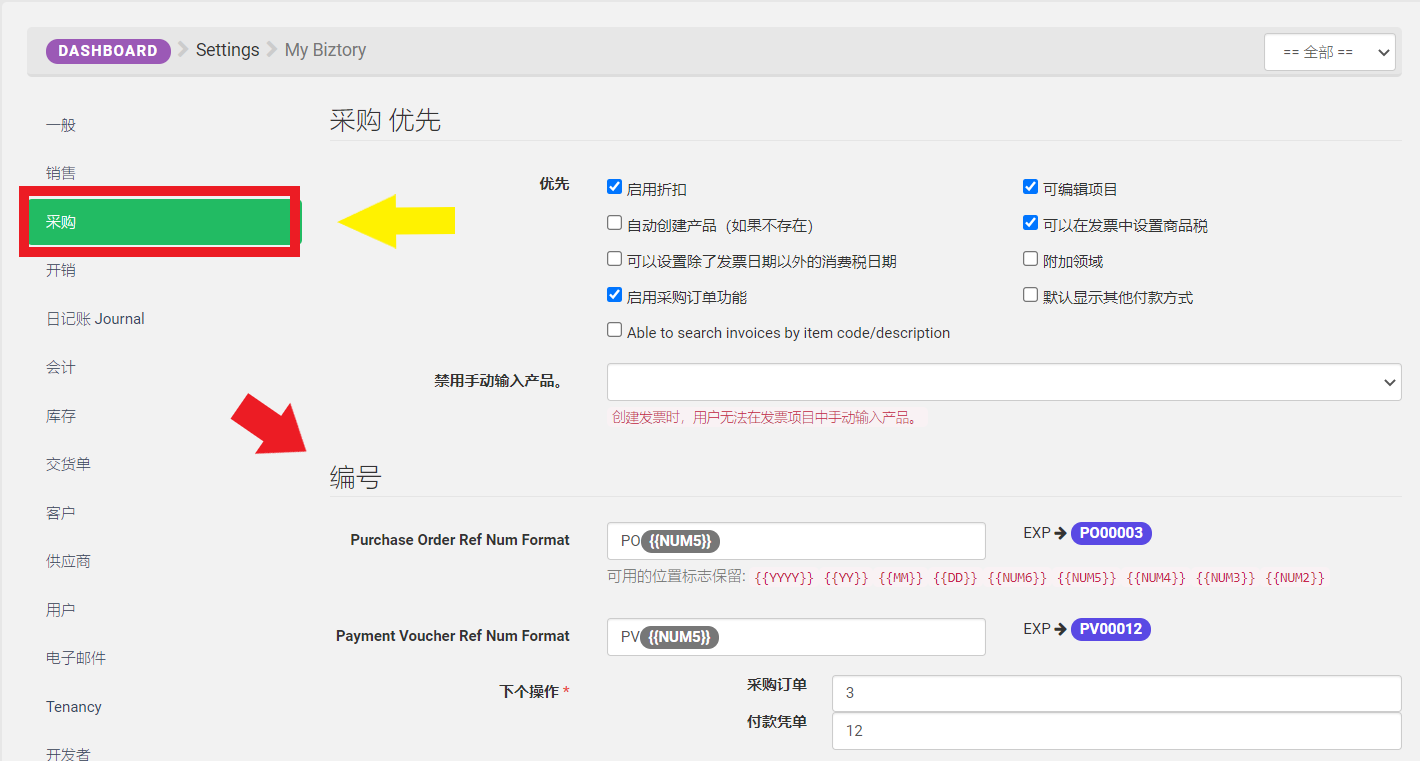
Task: Click the {{NUM2}} placeholder text
Action: tap(1295, 578)
